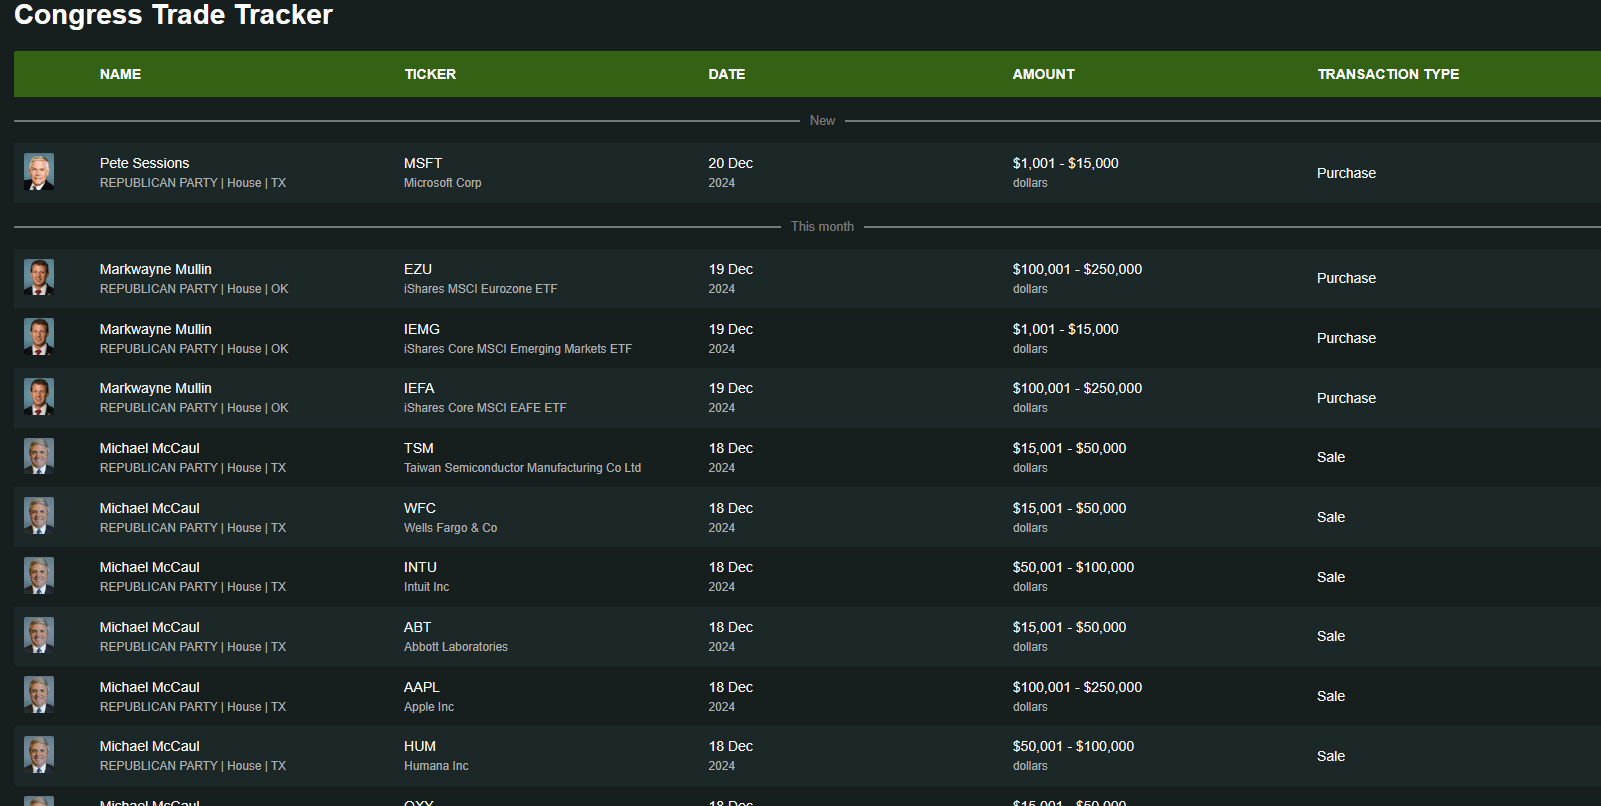This screenshot has height=806, width=1601.
Task: Click Sale in the INTU row
Action: click(1331, 577)
